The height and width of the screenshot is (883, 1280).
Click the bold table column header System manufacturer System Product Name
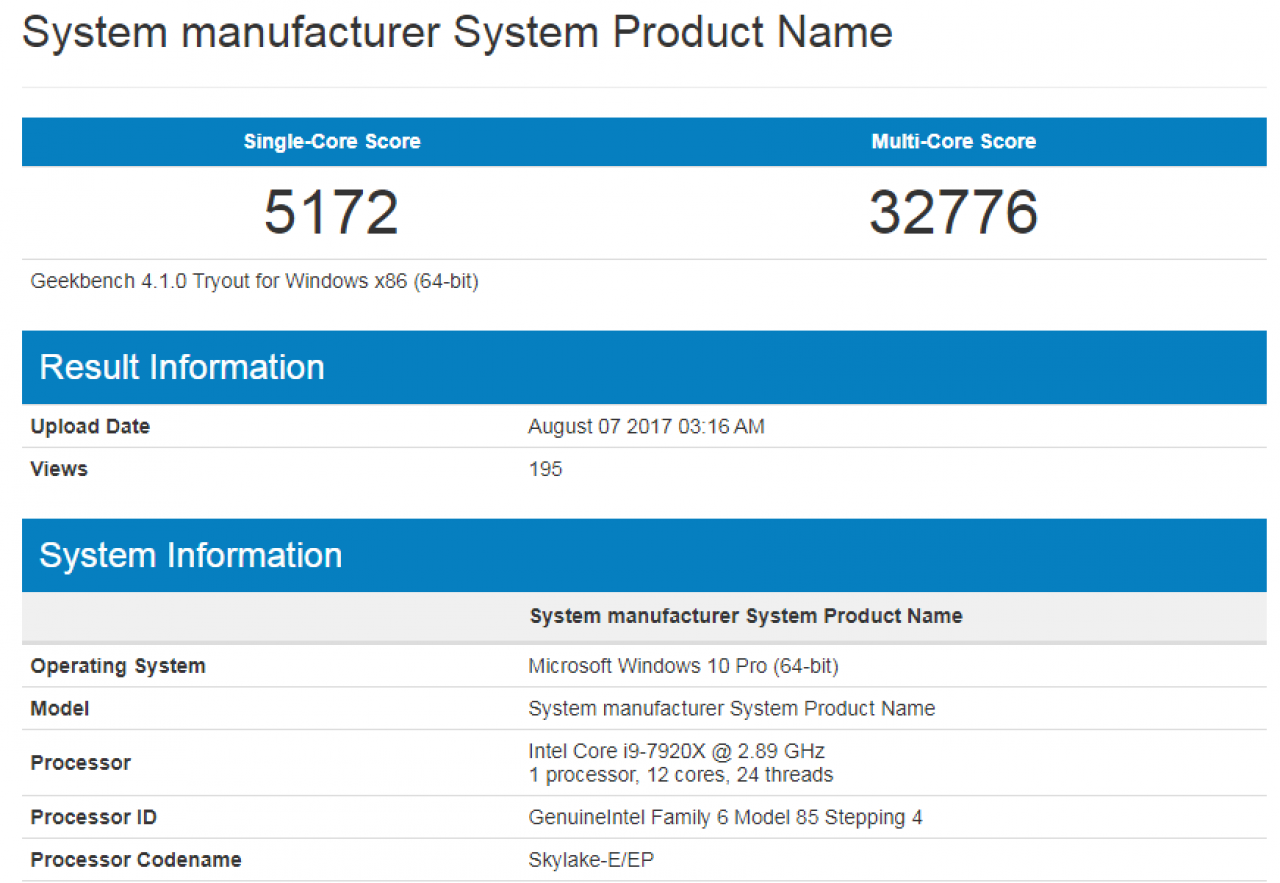pyautogui.click(x=746, y=616)
